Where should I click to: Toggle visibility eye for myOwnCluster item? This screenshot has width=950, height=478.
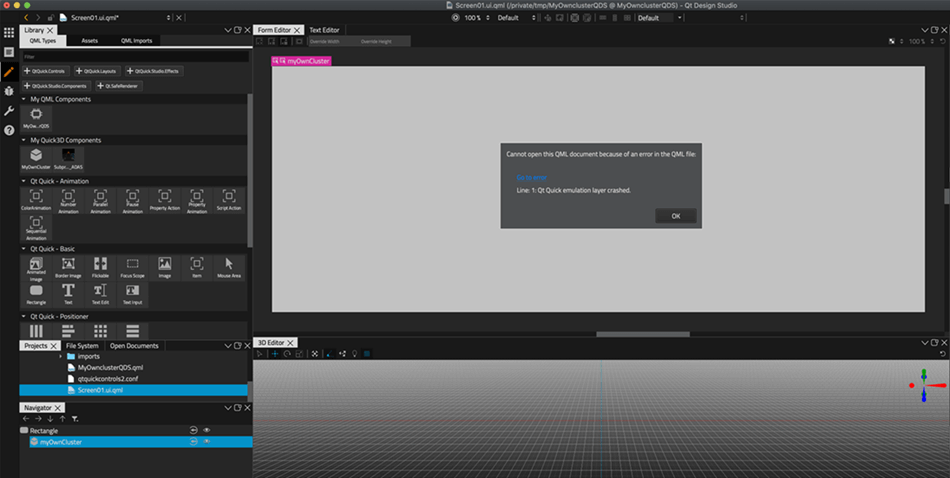click(x=207, y=442)
